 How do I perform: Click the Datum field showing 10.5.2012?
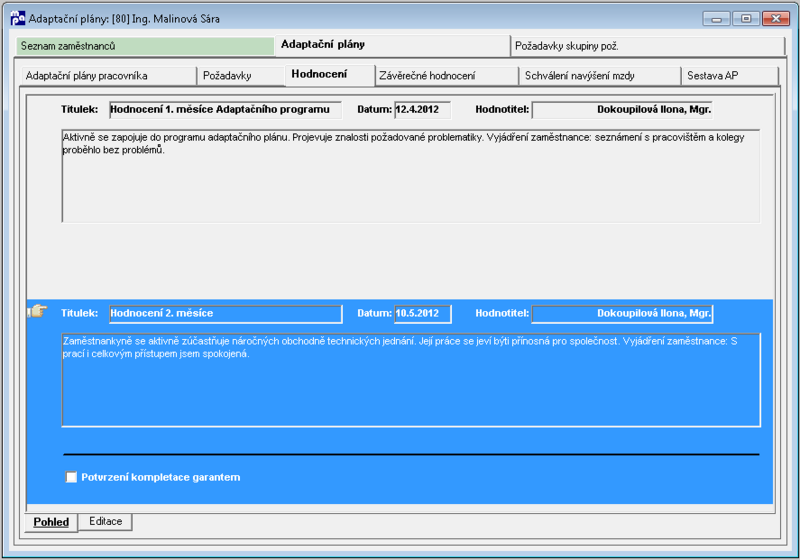click(422, 314)
